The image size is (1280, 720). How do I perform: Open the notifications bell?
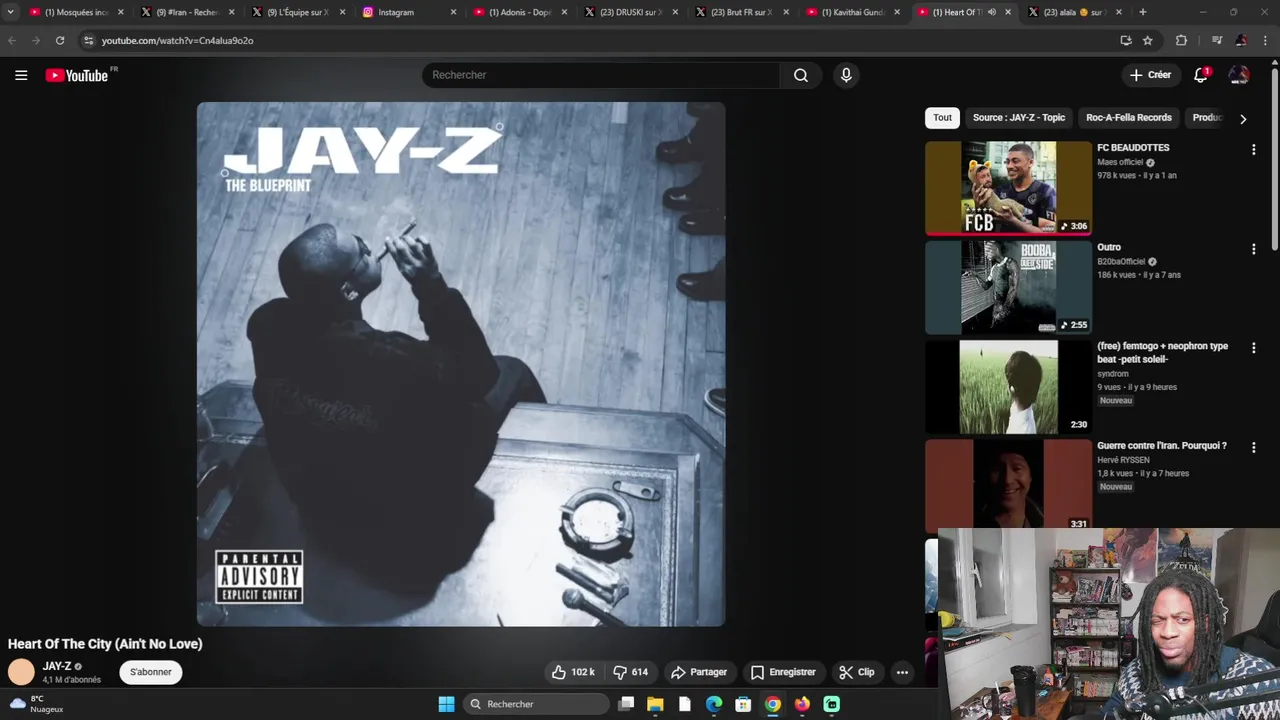pyautogui.click(x=1201, y=75)
